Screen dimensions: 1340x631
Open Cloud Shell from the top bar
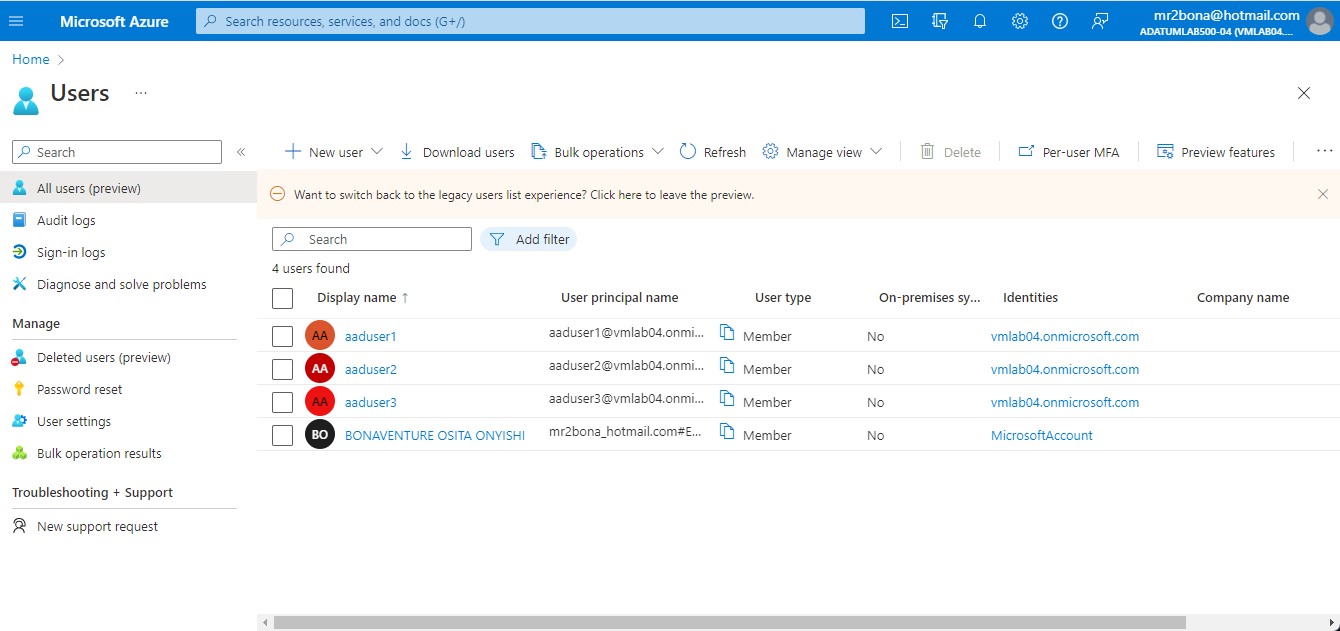coord(899,20)
